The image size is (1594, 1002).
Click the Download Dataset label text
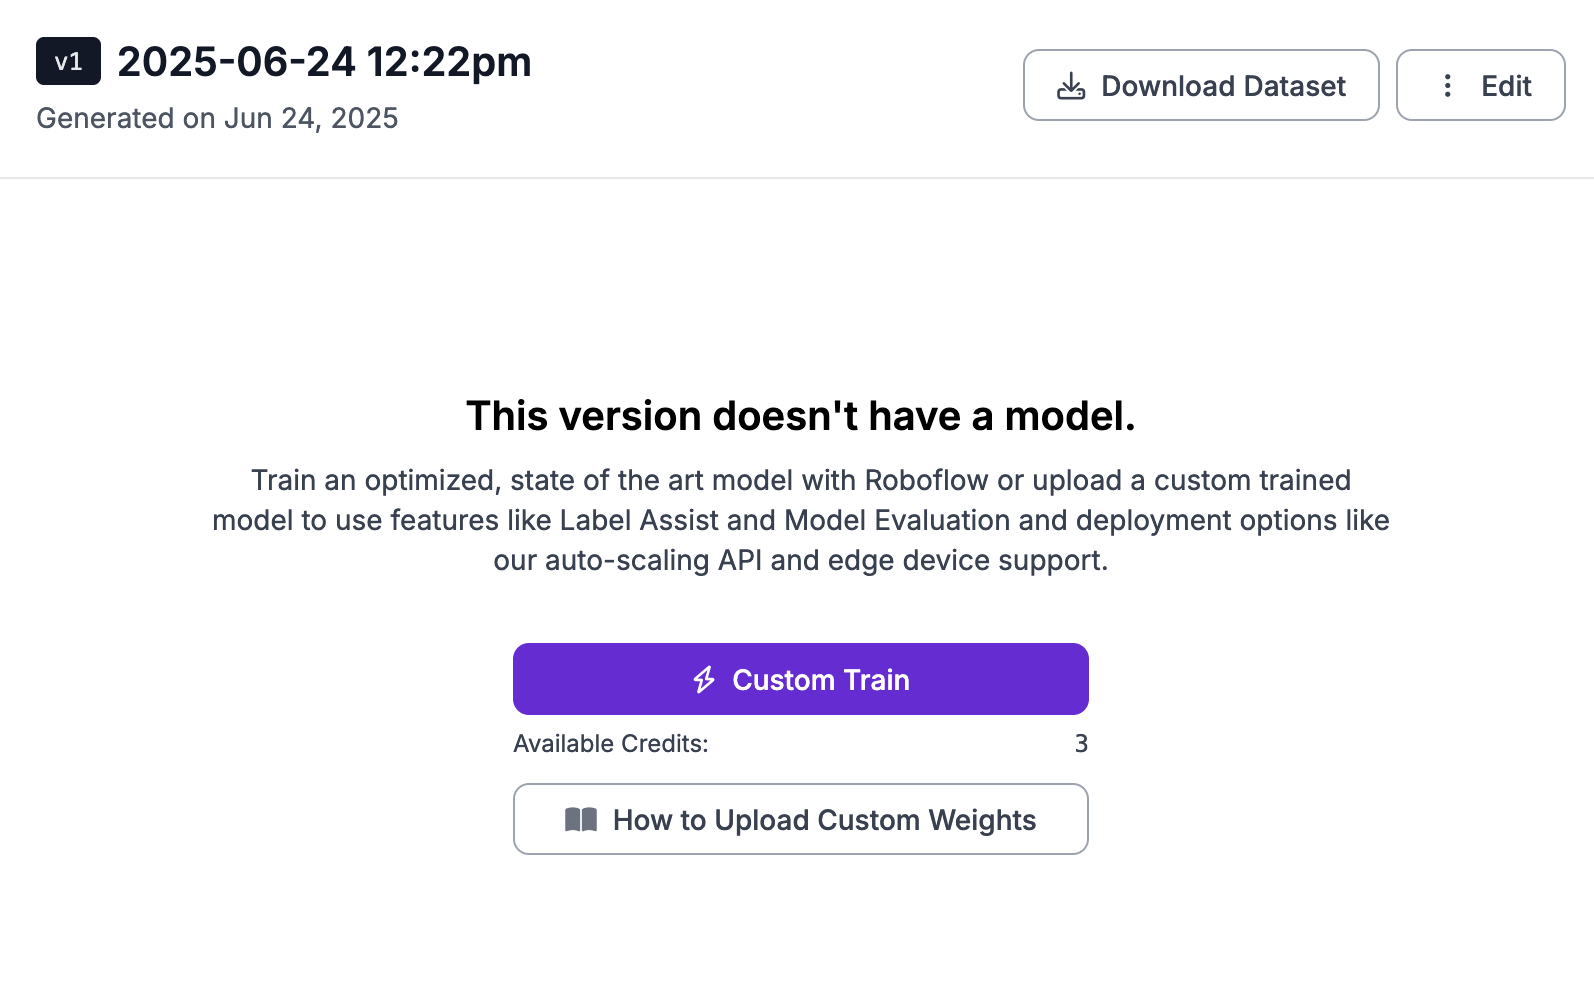point(1223,86)
